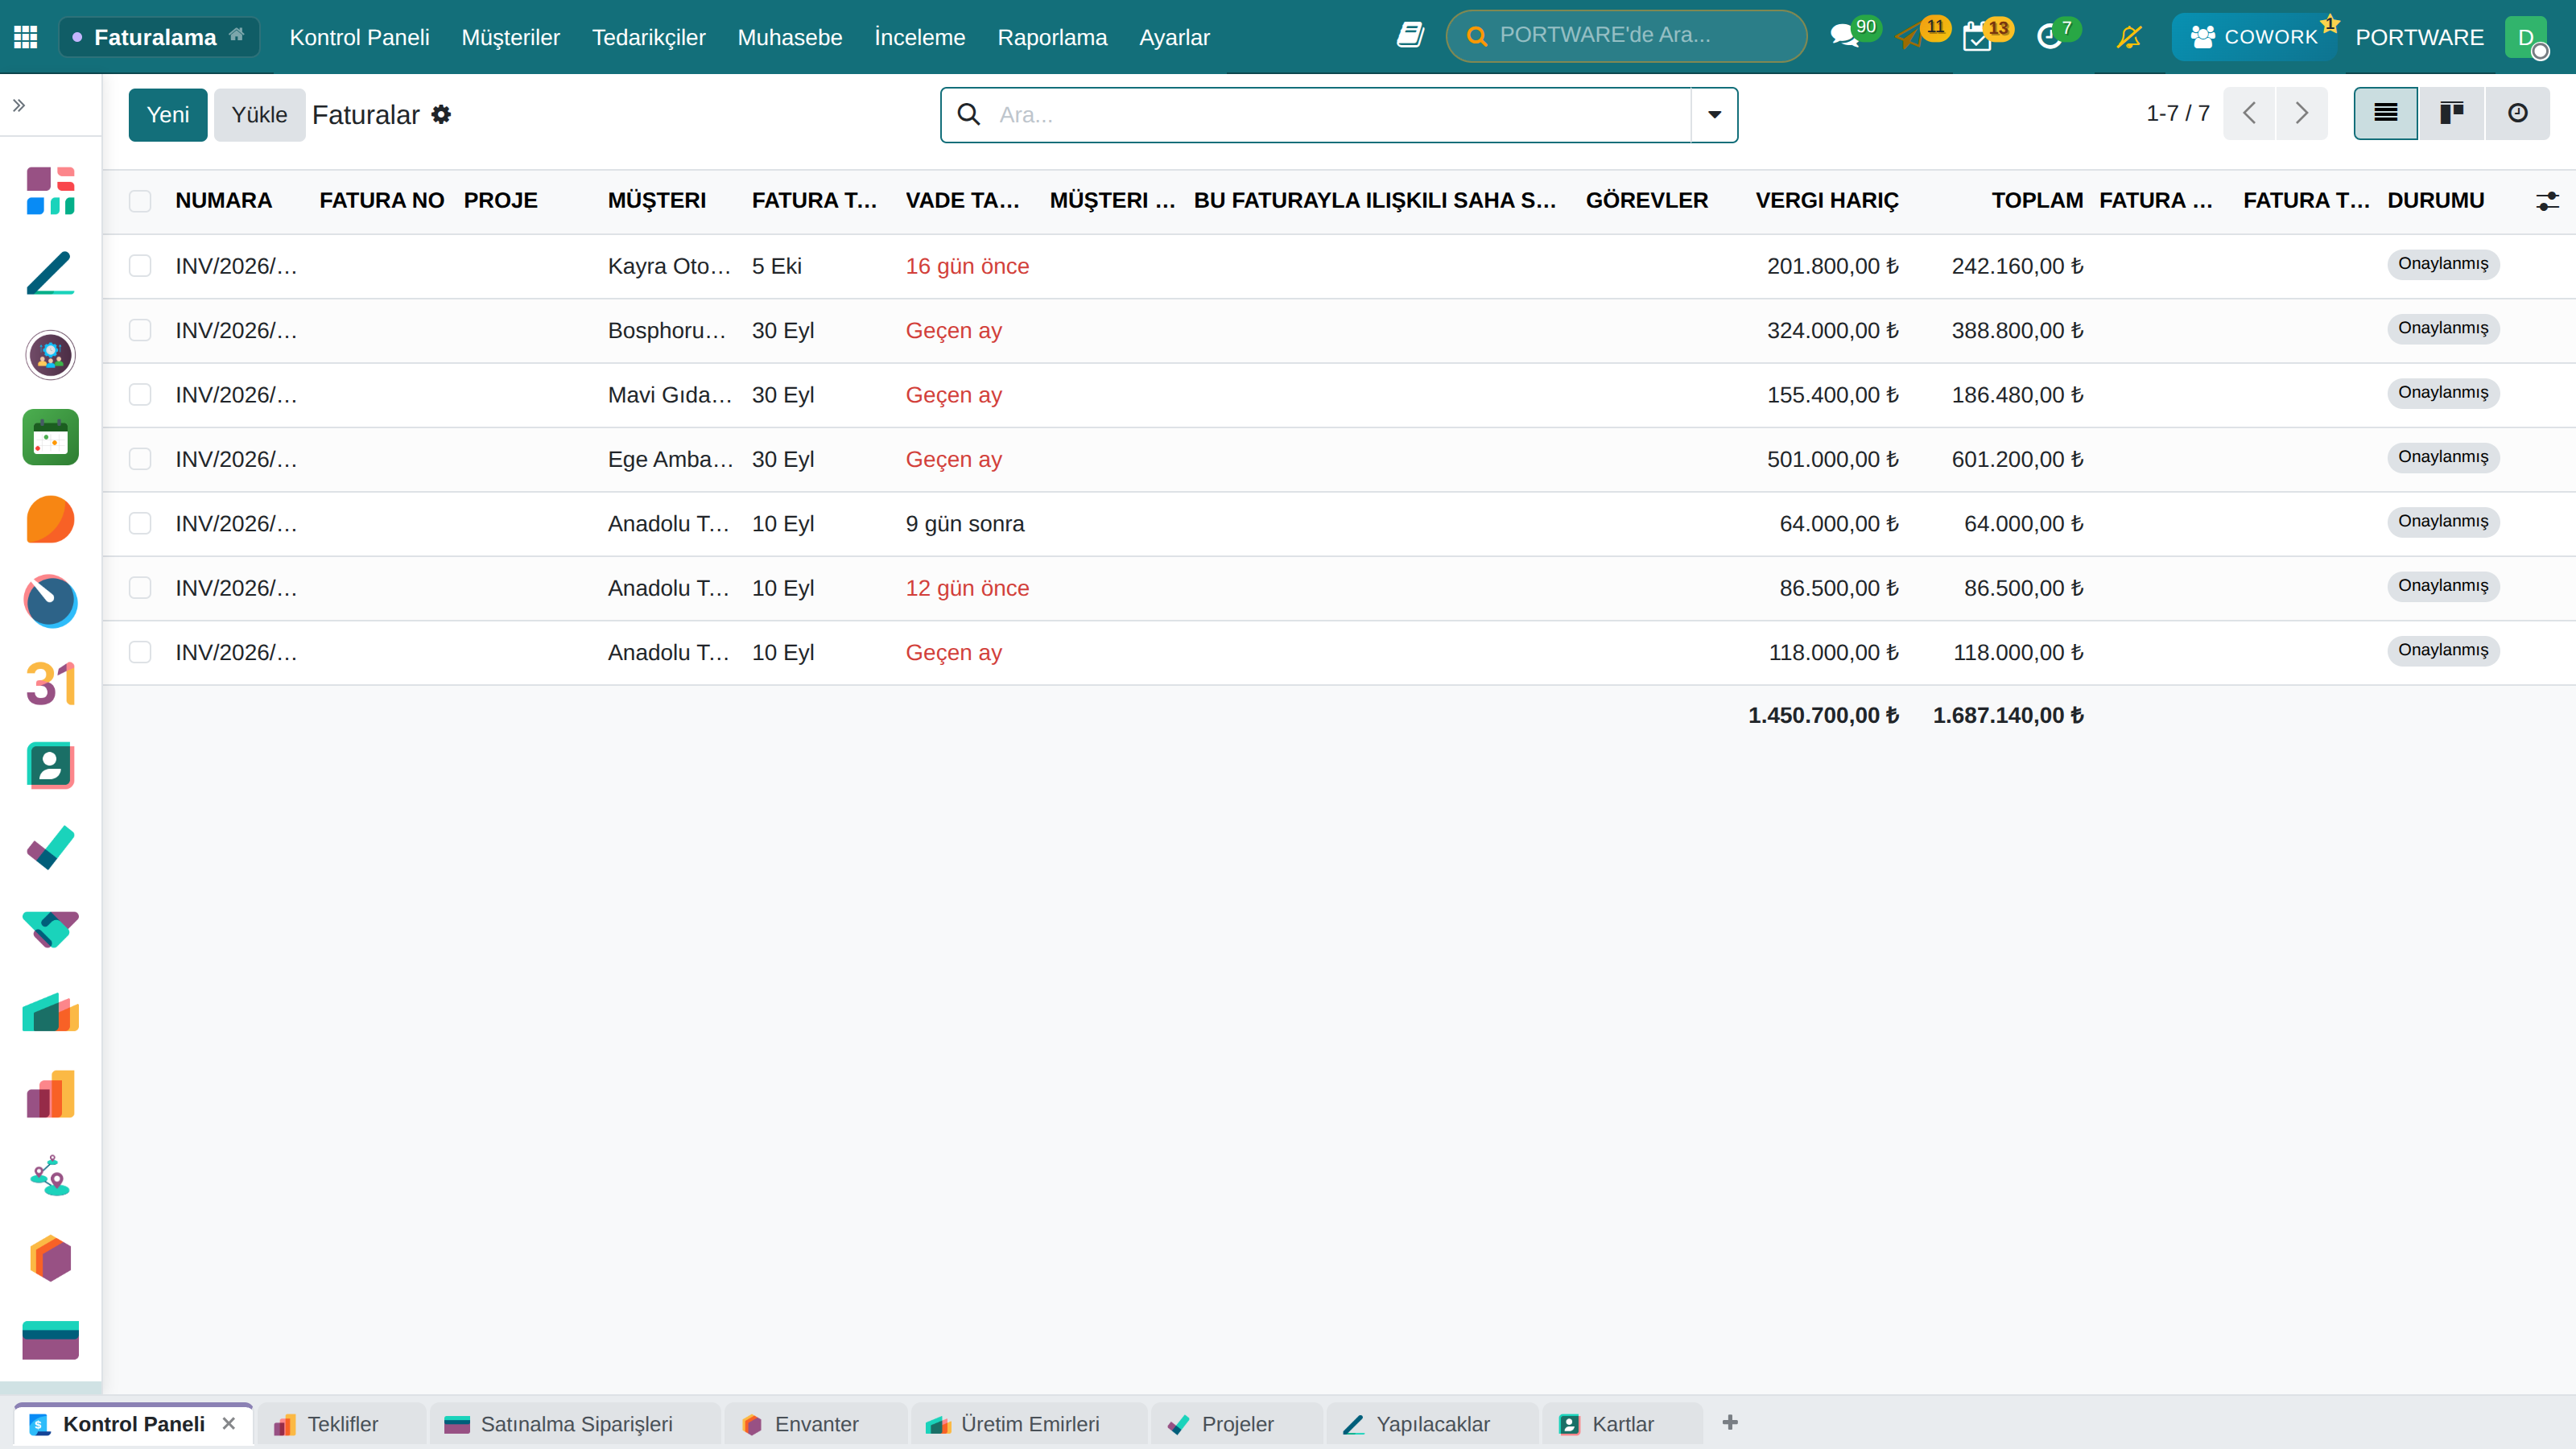
Task: Switch to the Envanter bottom tab
Action: (816, 1424)
